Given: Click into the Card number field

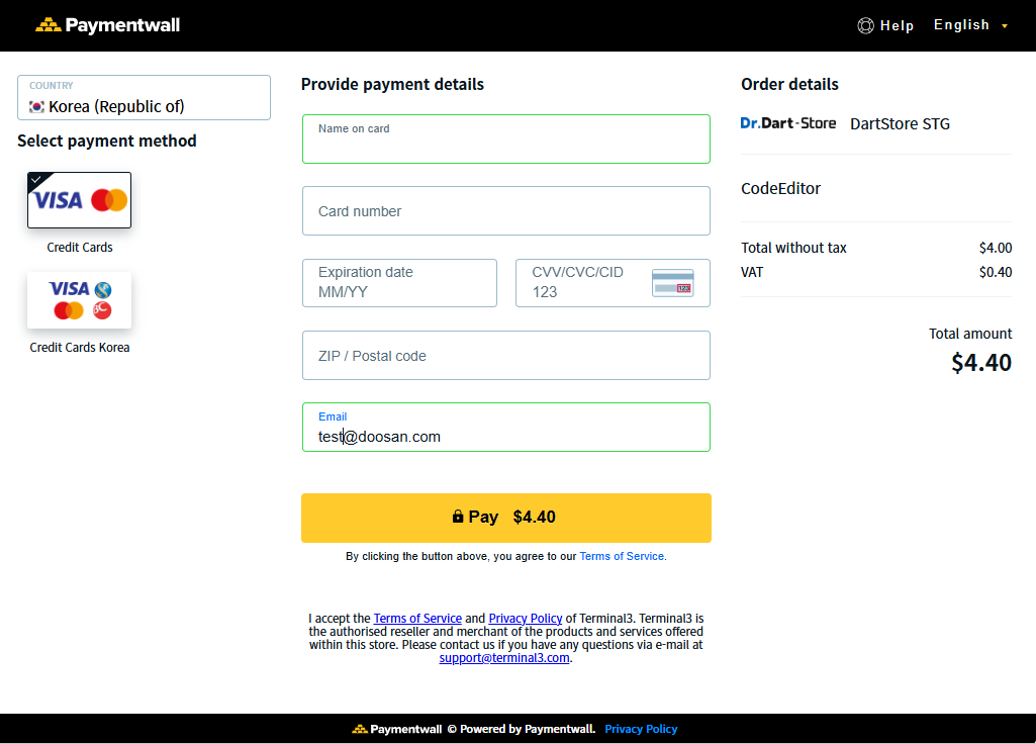Looking at the screenshot, I should coord(506,211).
